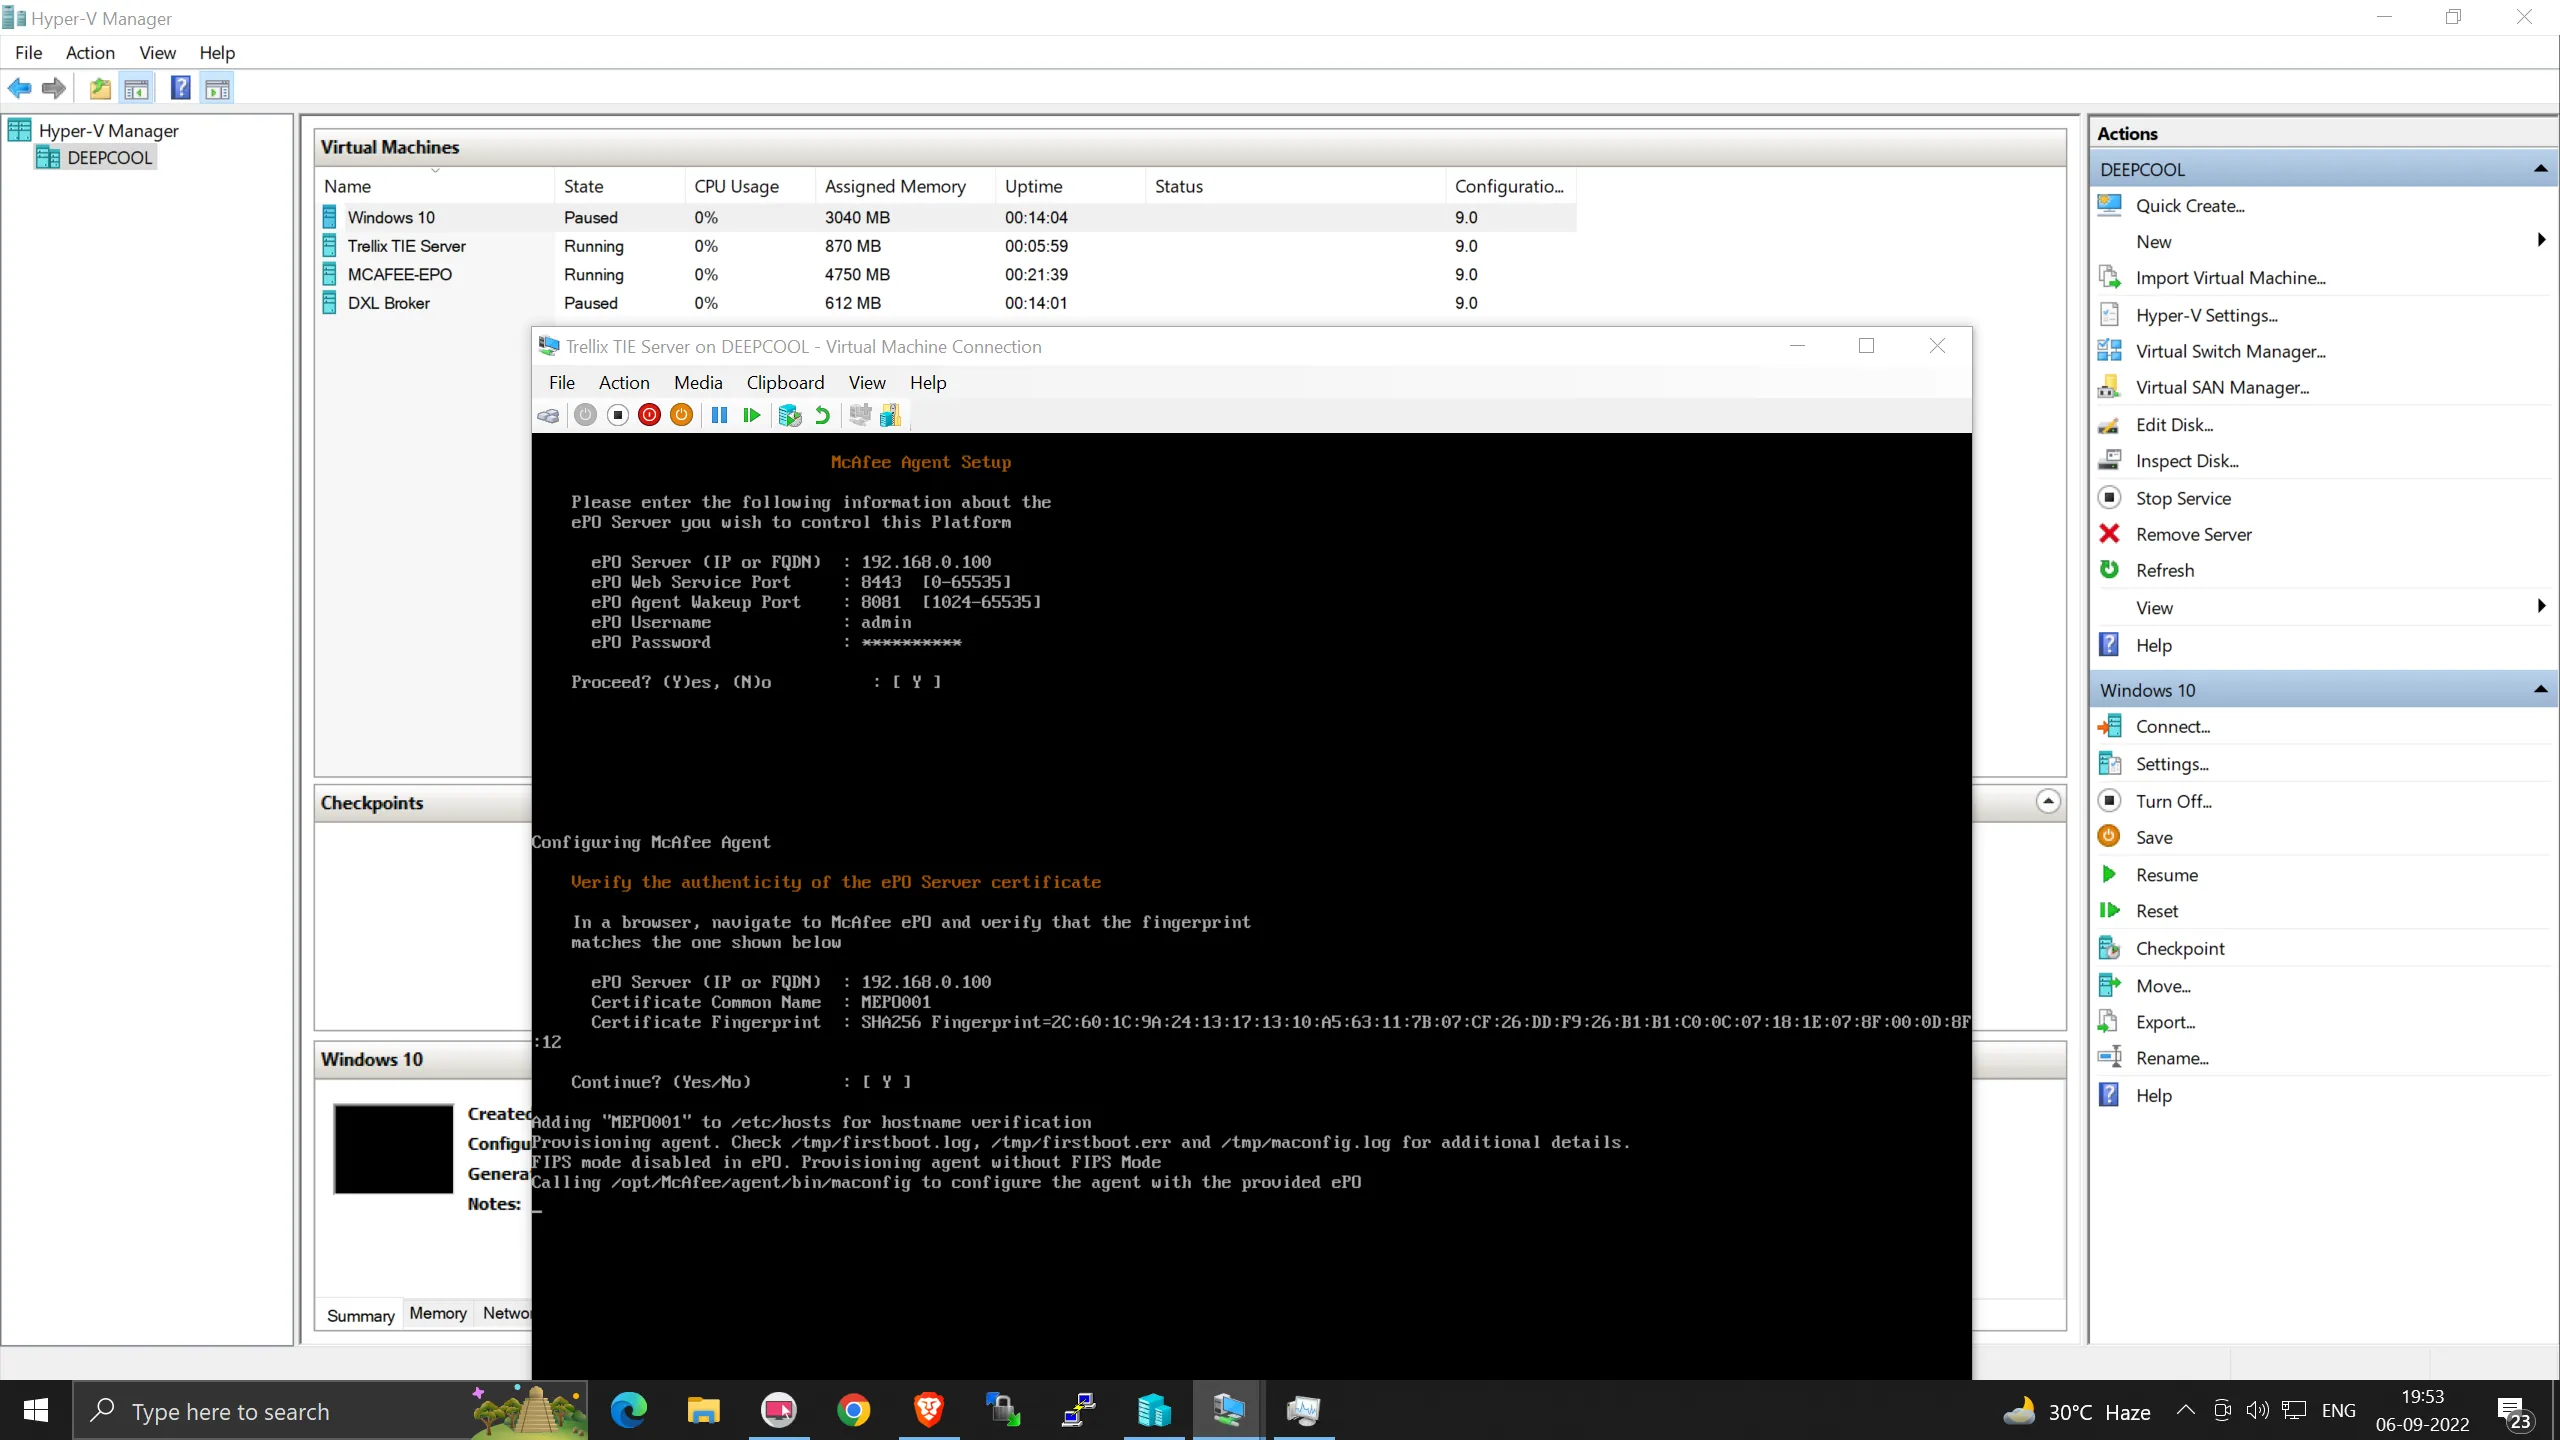Sort VMs by the Name column header

pos(435,186)
